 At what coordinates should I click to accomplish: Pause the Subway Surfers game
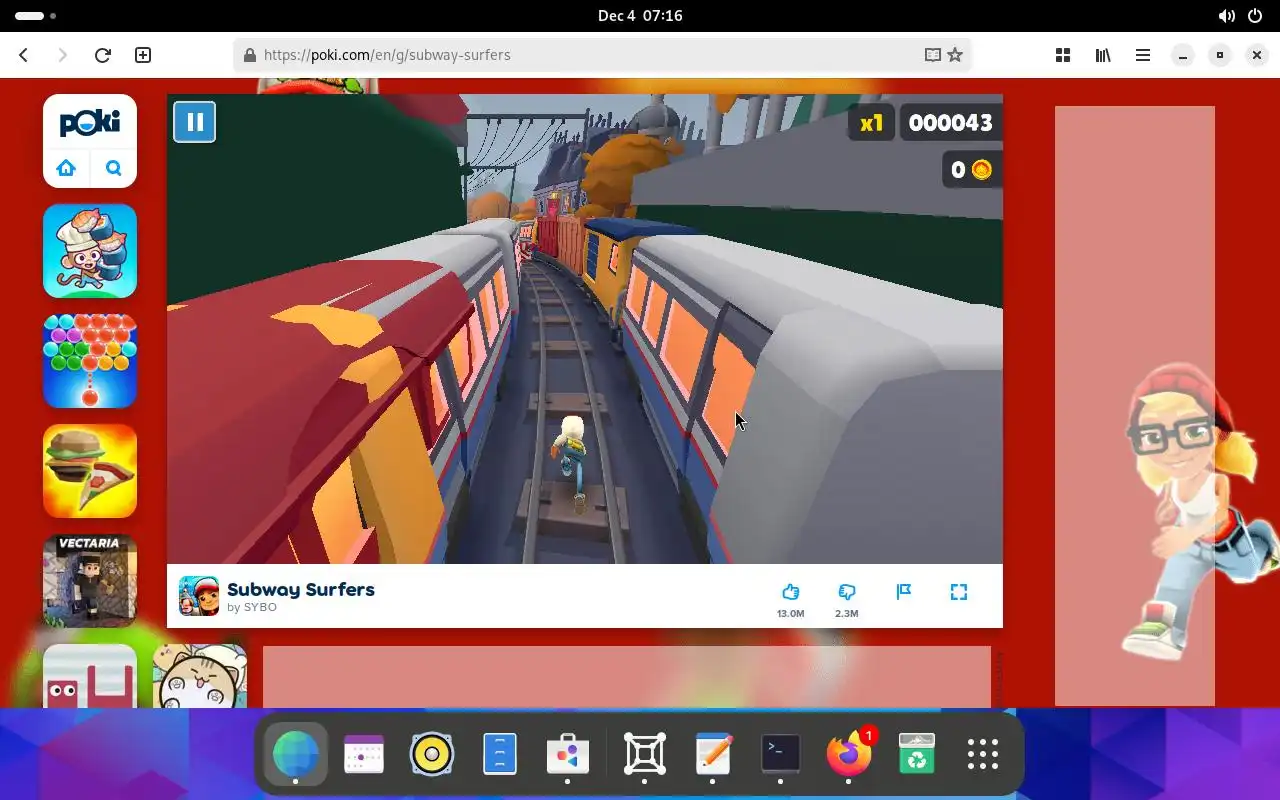click(x=194, y=122)
